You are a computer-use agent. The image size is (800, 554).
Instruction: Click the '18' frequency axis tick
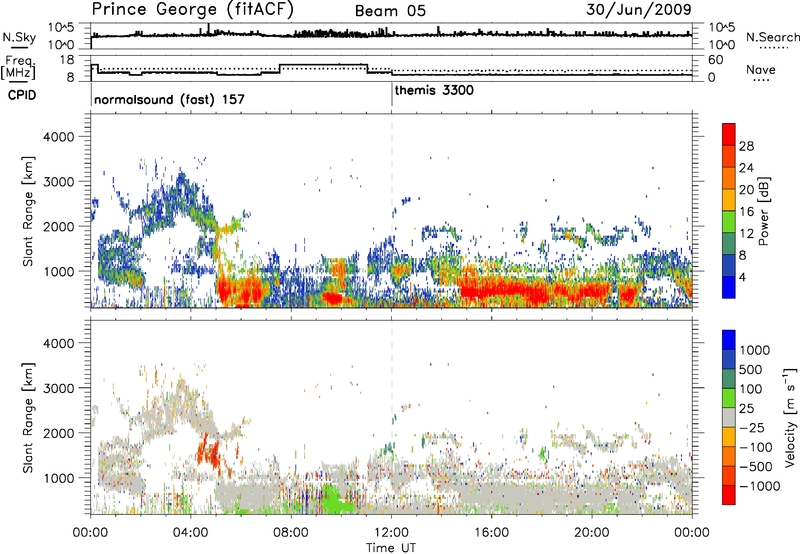click(67, 60)
